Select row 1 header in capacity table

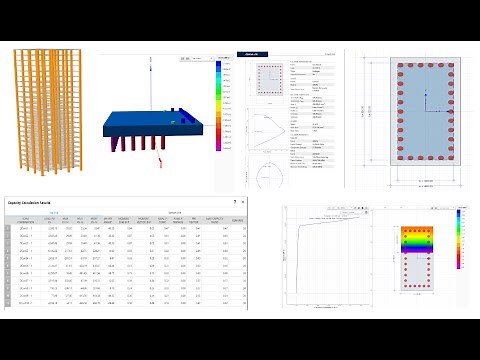pos(7,228)
